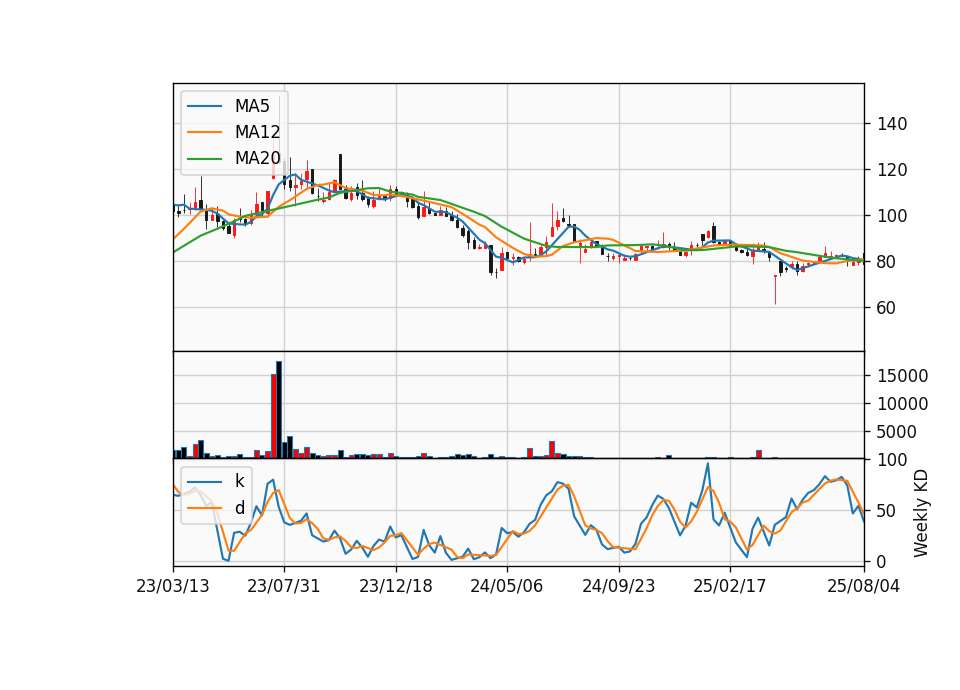
Task: Click the 25/02/17 date tick label
Action: [729, 586]
